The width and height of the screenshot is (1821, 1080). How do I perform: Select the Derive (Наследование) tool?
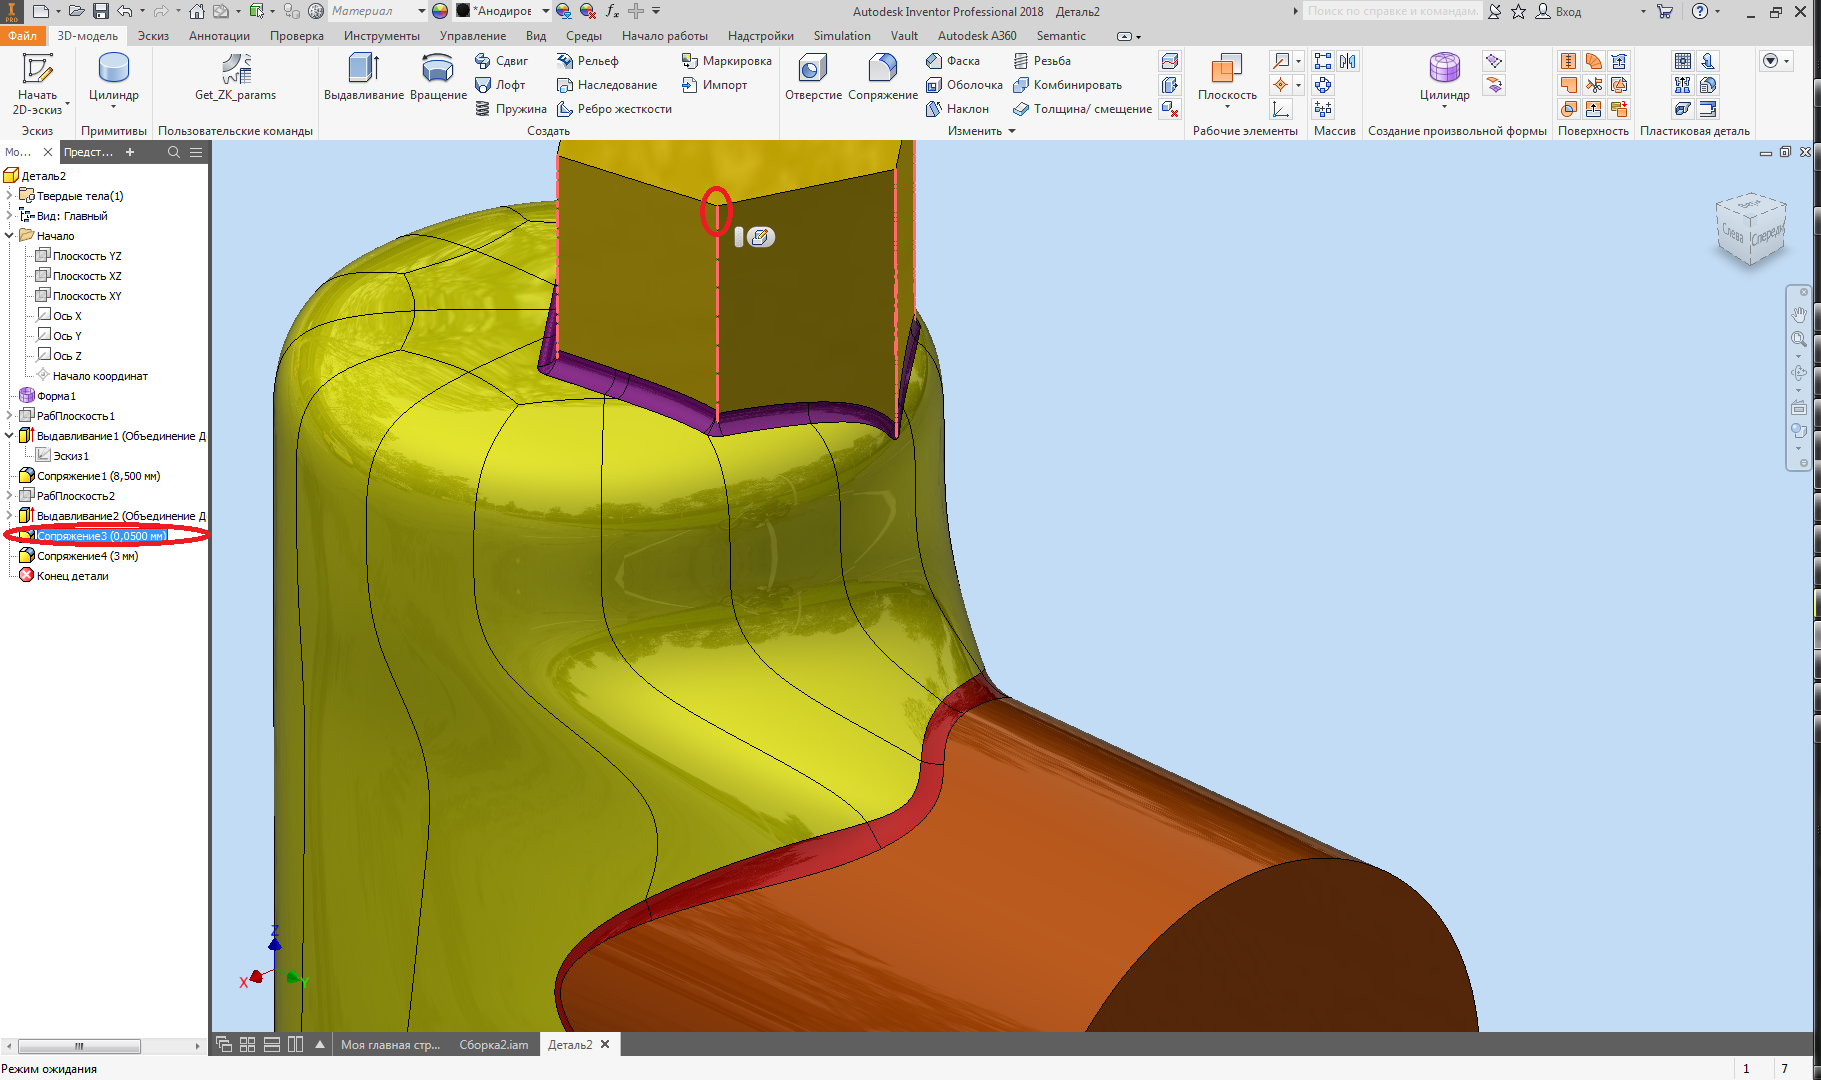[607, 85]
